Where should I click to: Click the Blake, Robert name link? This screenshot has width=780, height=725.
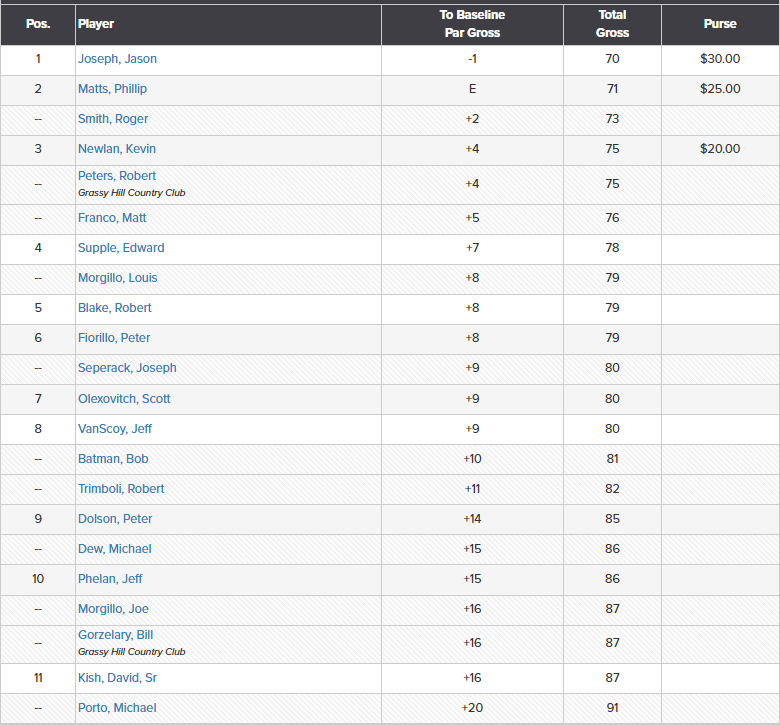[x=115, y=308]
